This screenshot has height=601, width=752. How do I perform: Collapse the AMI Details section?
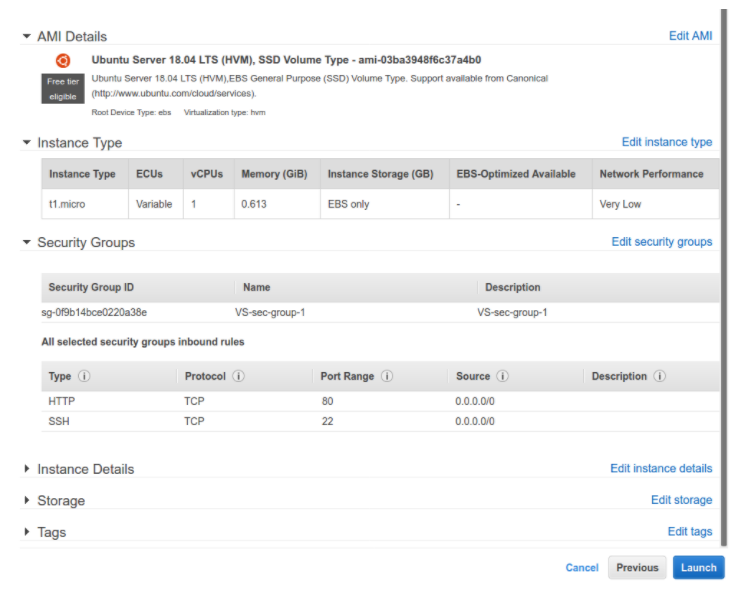pyautogui.click(x=27, y=36)
